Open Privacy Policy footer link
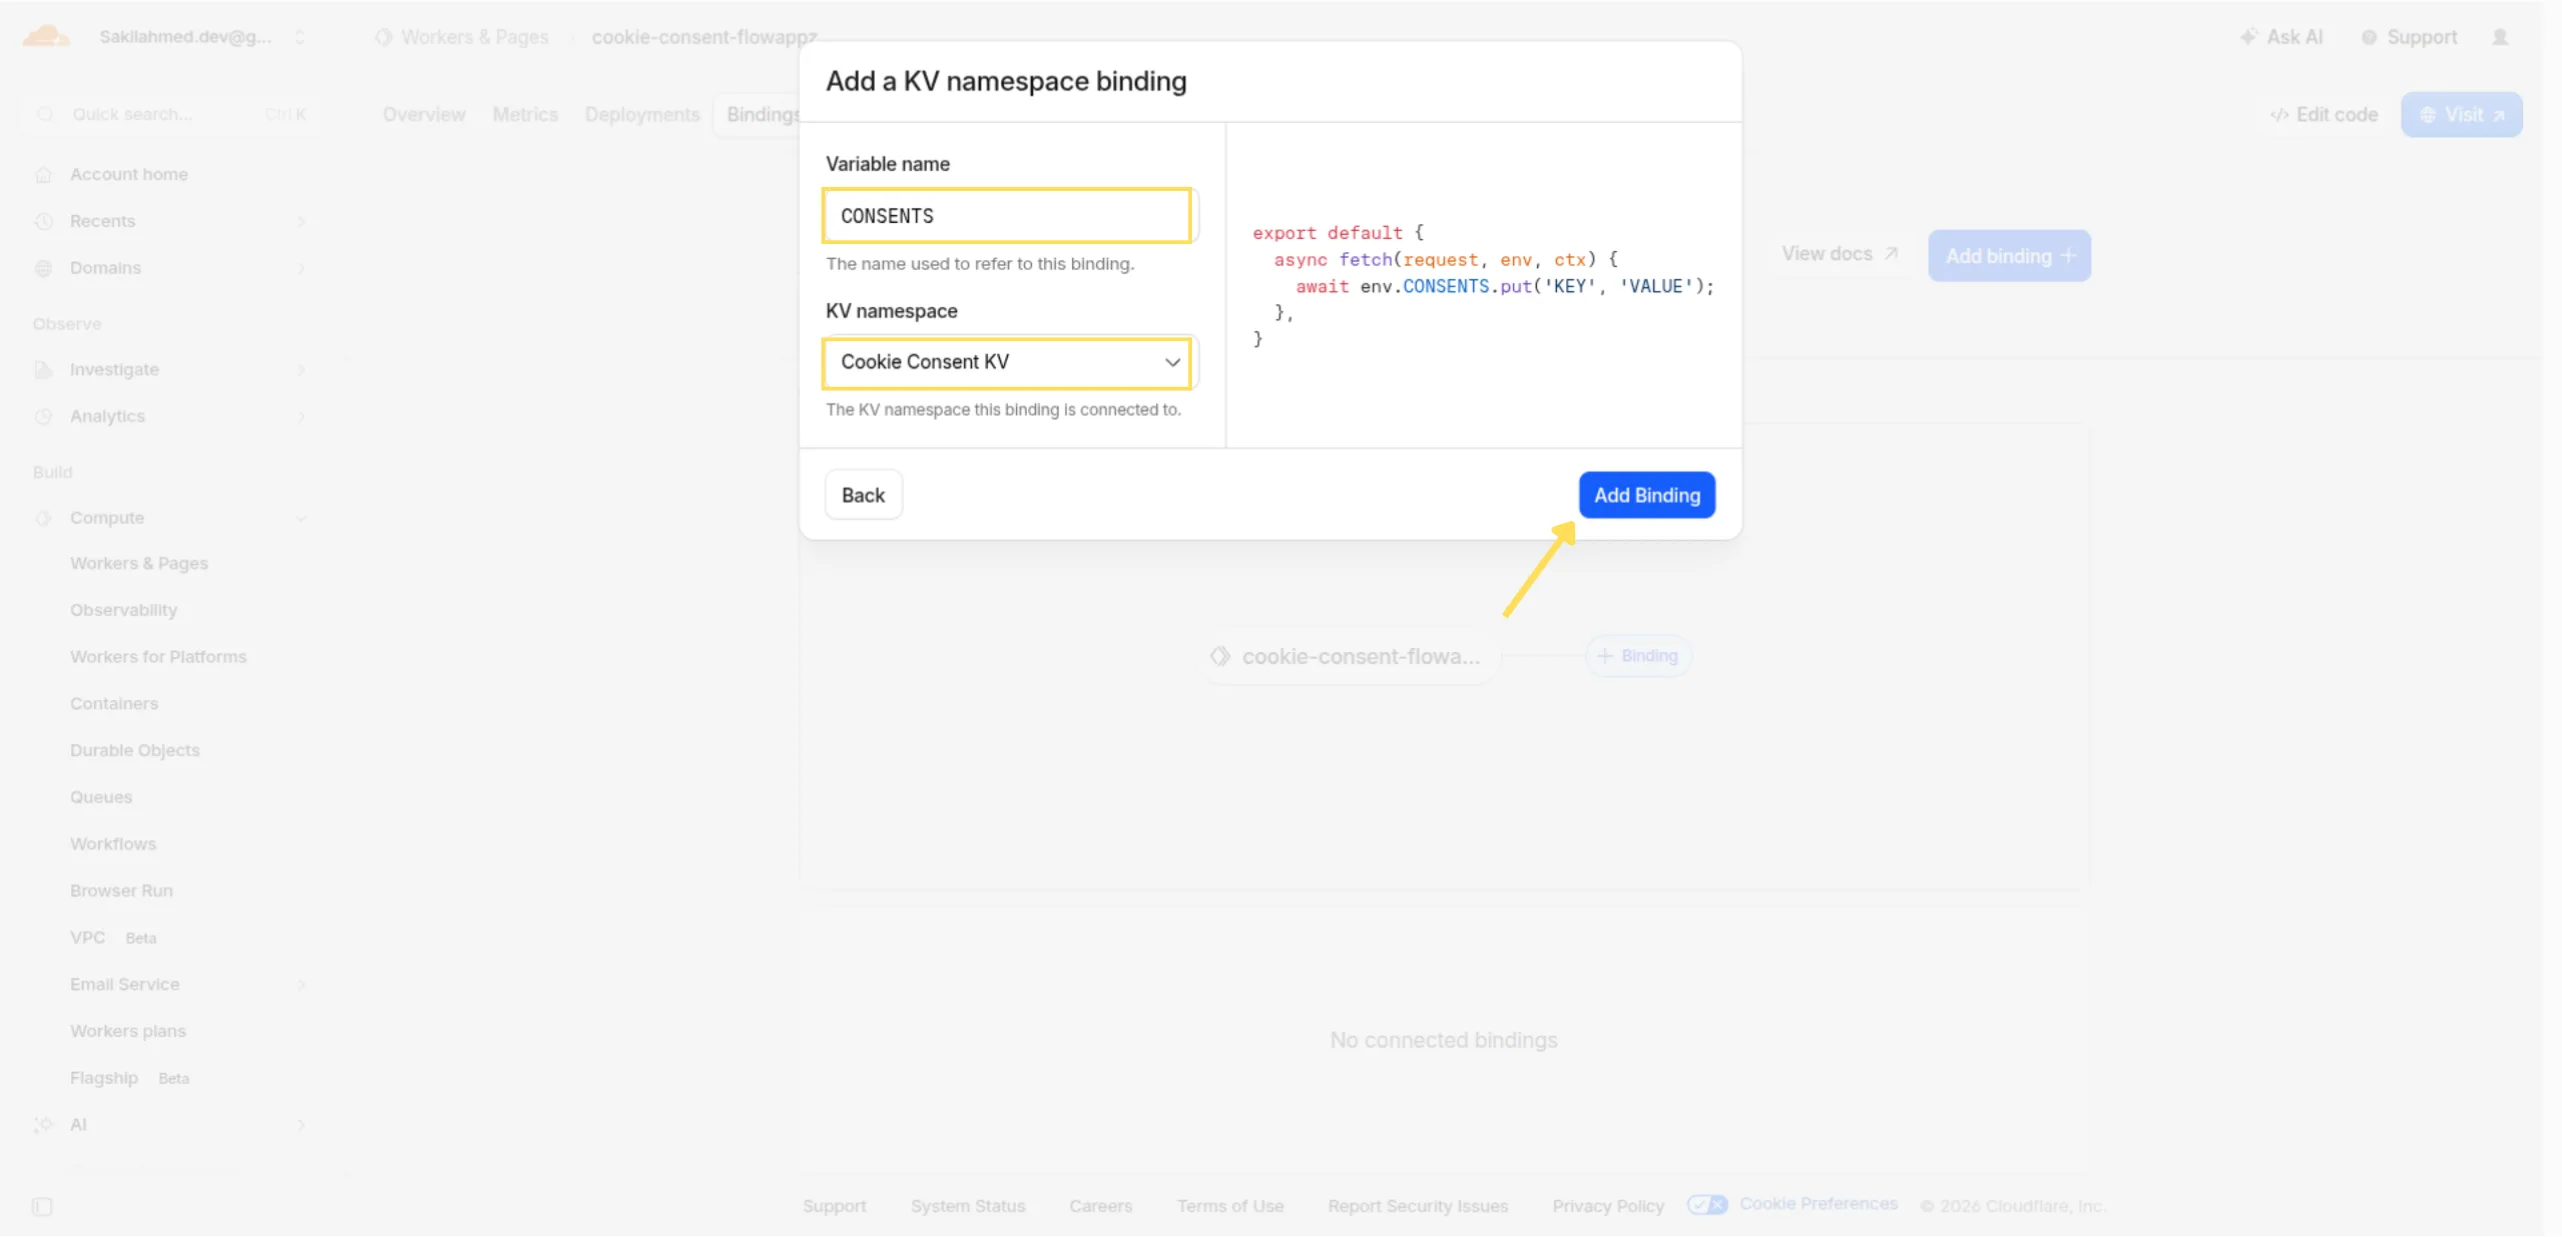The width and height of the screenshot is (2562, 1237). tap(1608, 1206)
